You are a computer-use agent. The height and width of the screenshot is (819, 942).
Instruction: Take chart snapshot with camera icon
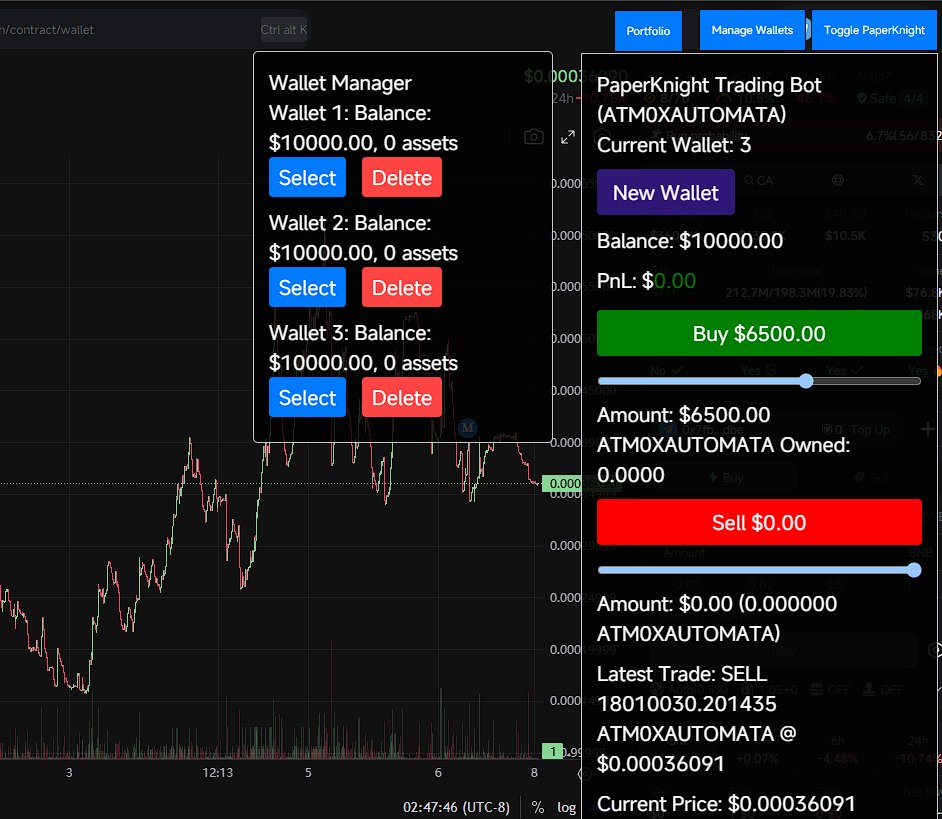[x=533, y=137]
